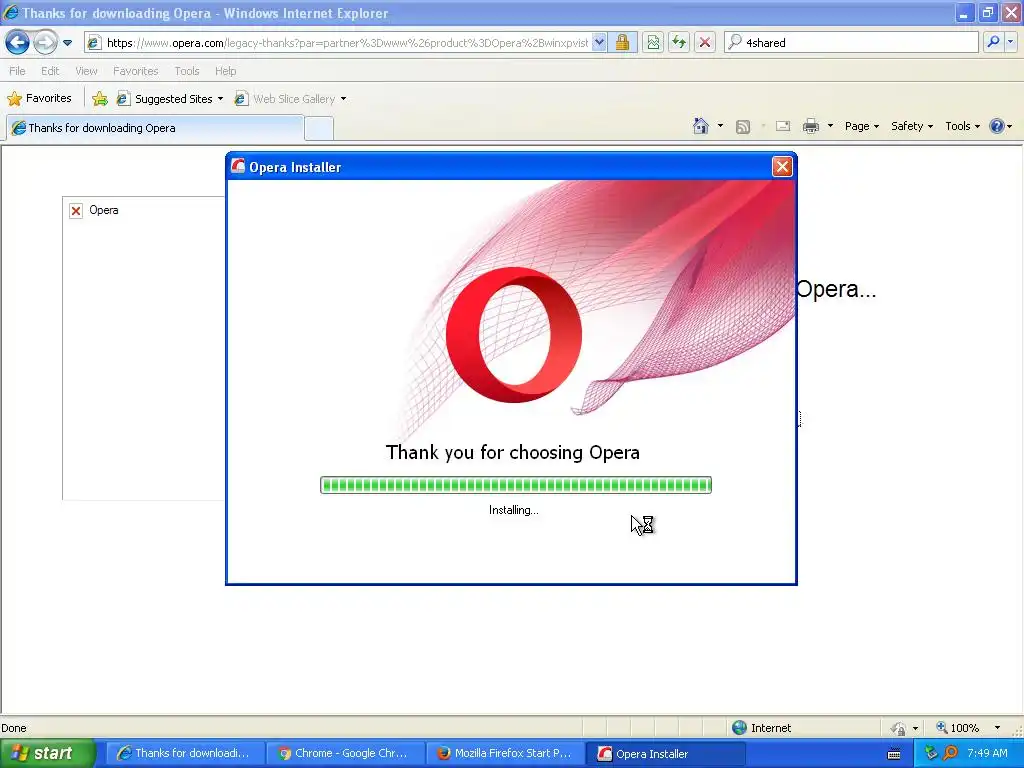Click the RSS Feeds icon
This screenshot has width=1024, height=768.
(x=743, y=127)
